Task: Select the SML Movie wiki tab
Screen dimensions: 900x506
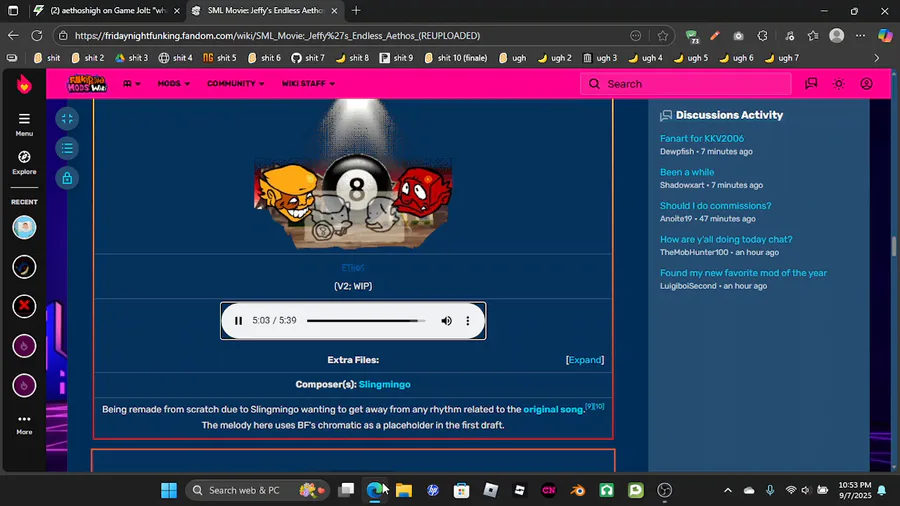Action: (265, 10)
